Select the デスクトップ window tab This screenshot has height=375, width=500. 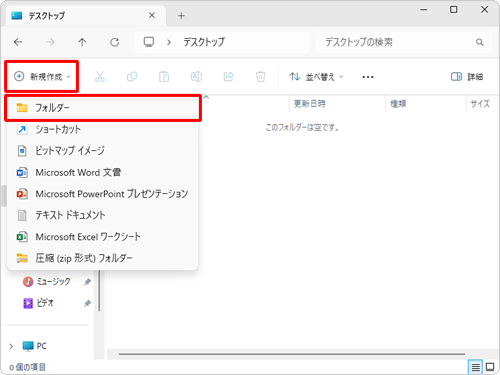pyautogui.click(x=86, y=15)
